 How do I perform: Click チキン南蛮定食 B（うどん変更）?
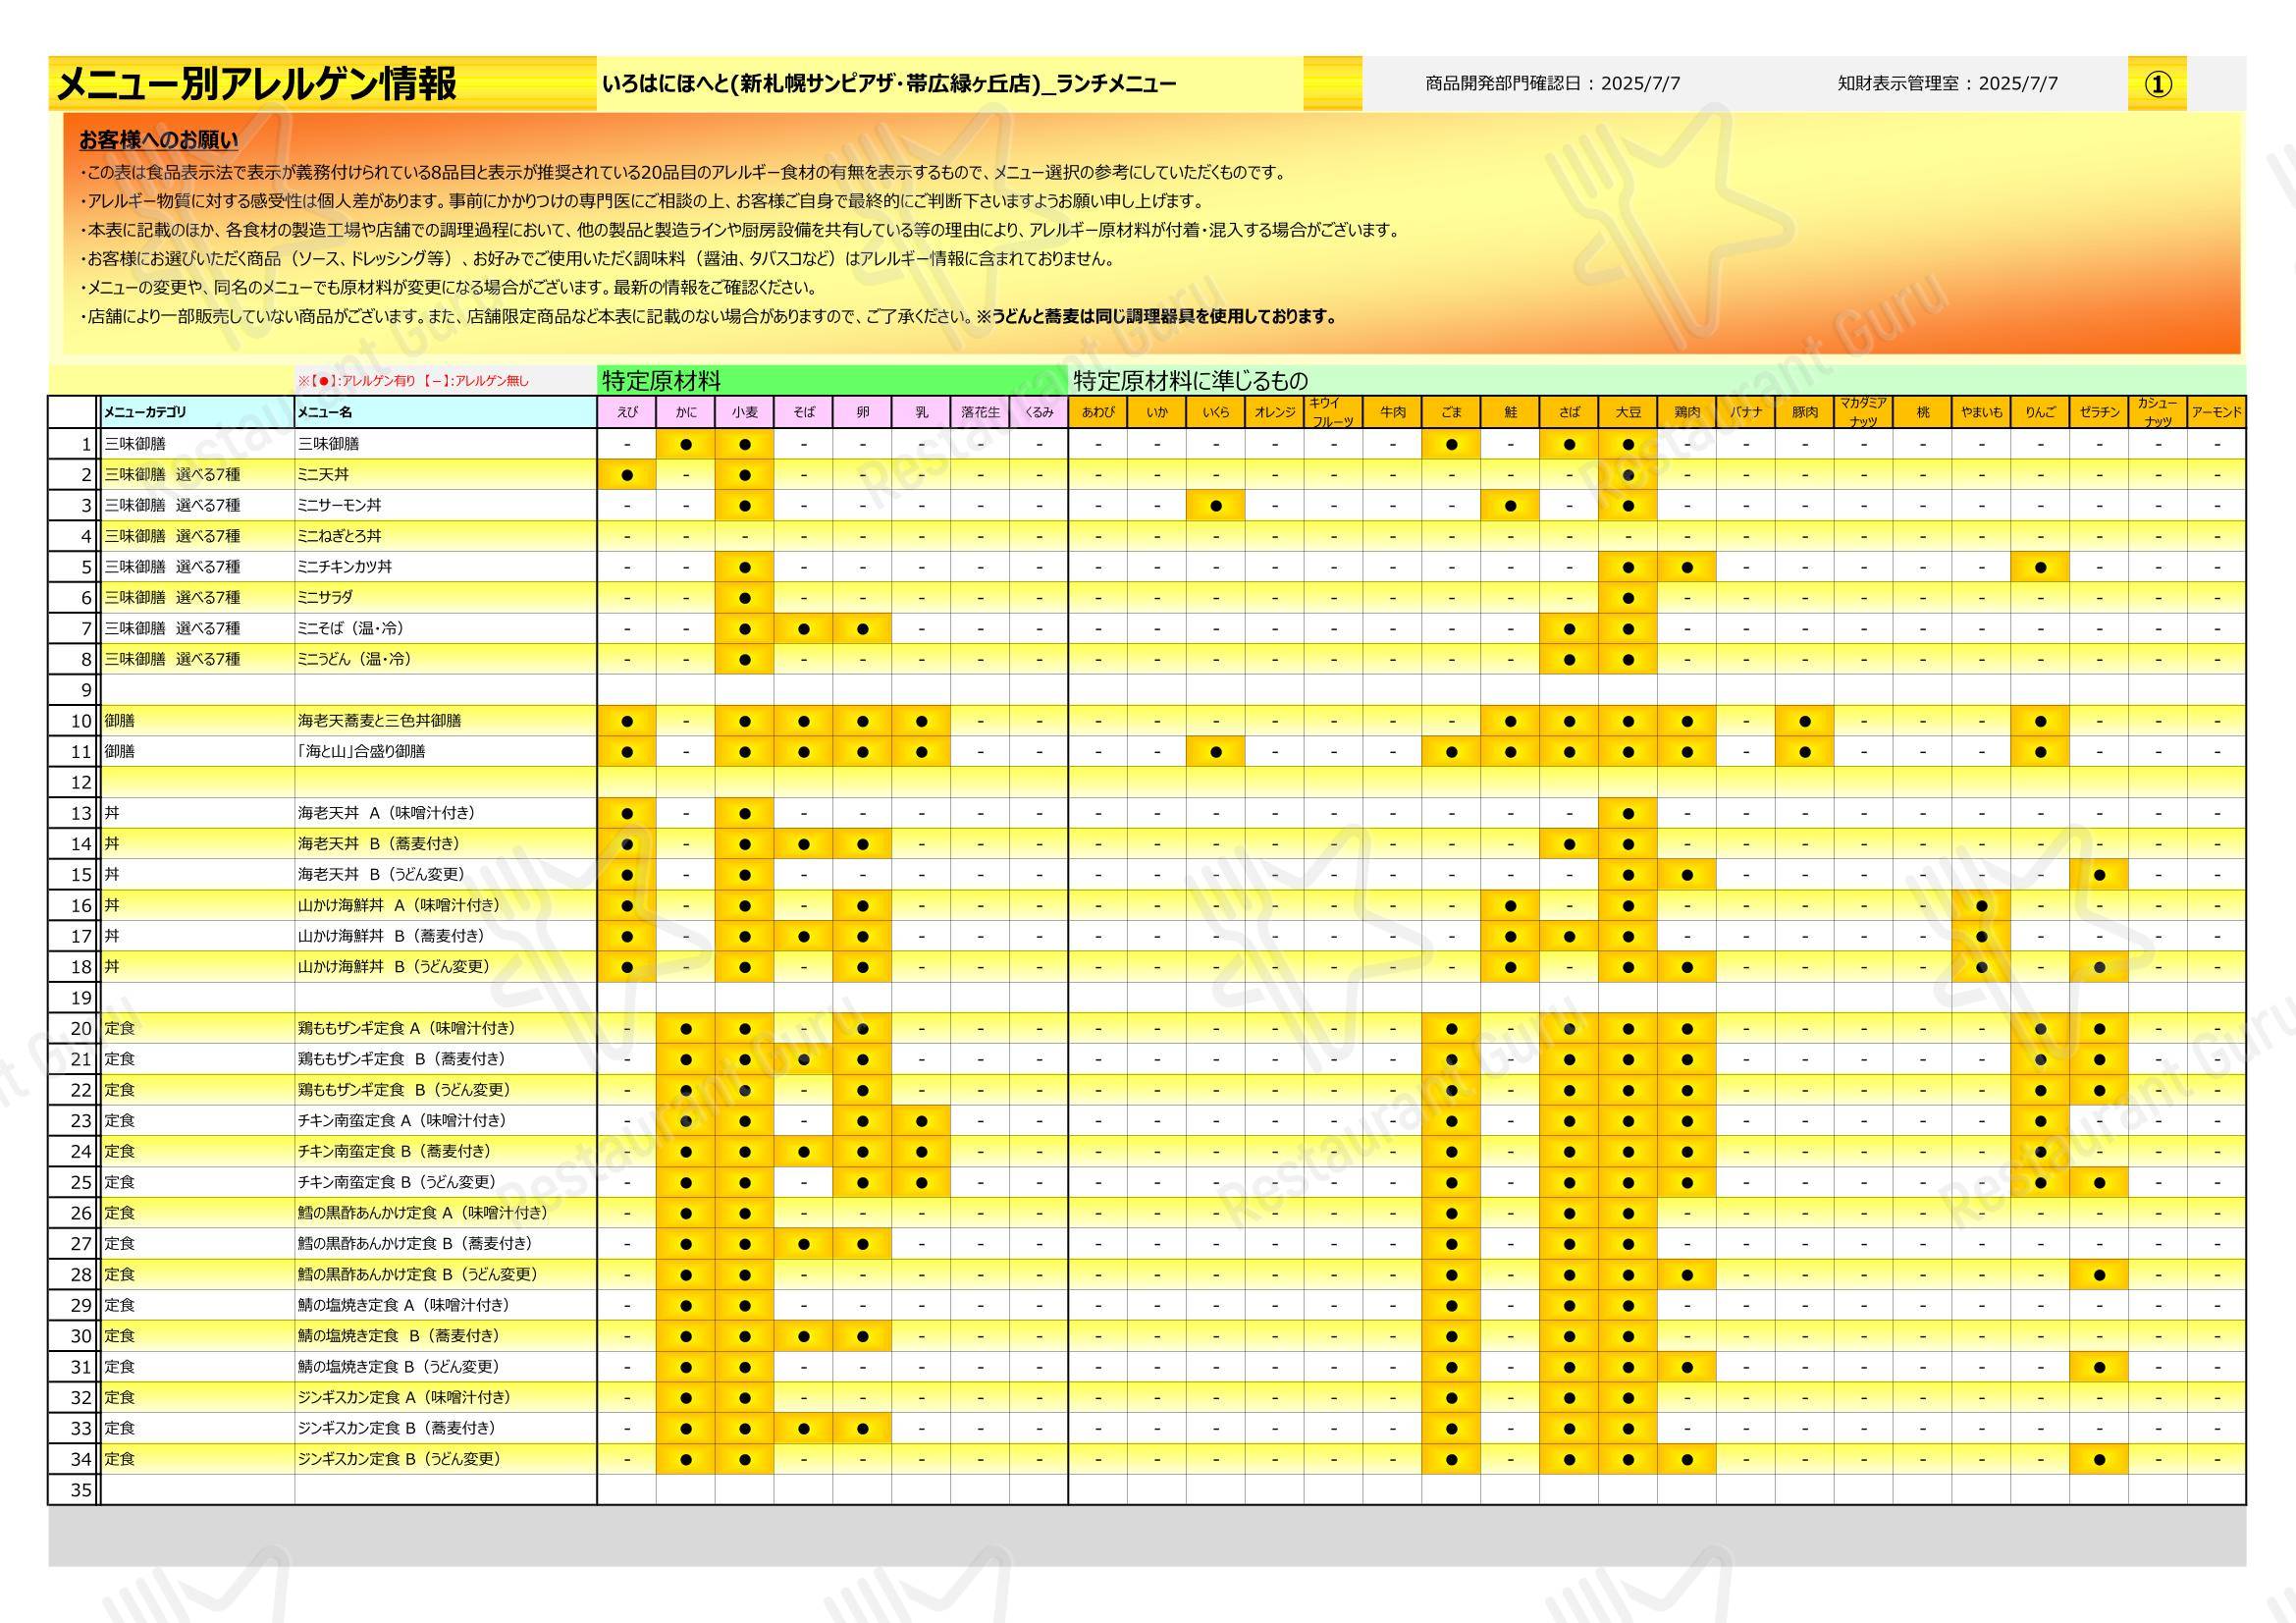[397, 1182]
